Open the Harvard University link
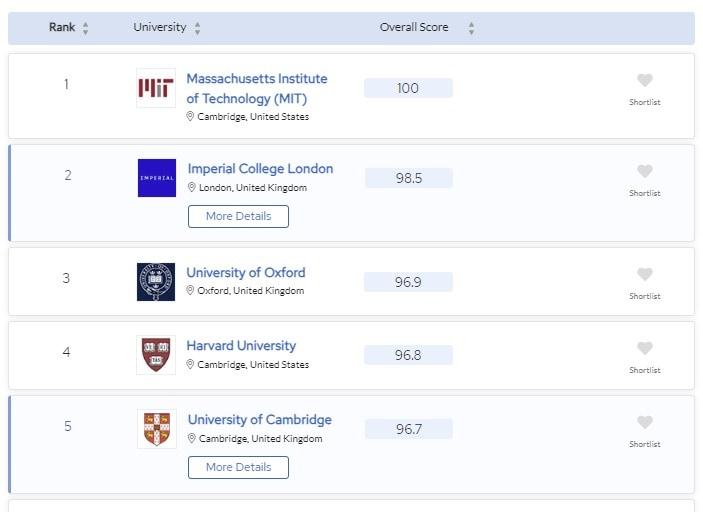Screen dimensions: 703x512 pyautogui.click(x=241, y=346)
